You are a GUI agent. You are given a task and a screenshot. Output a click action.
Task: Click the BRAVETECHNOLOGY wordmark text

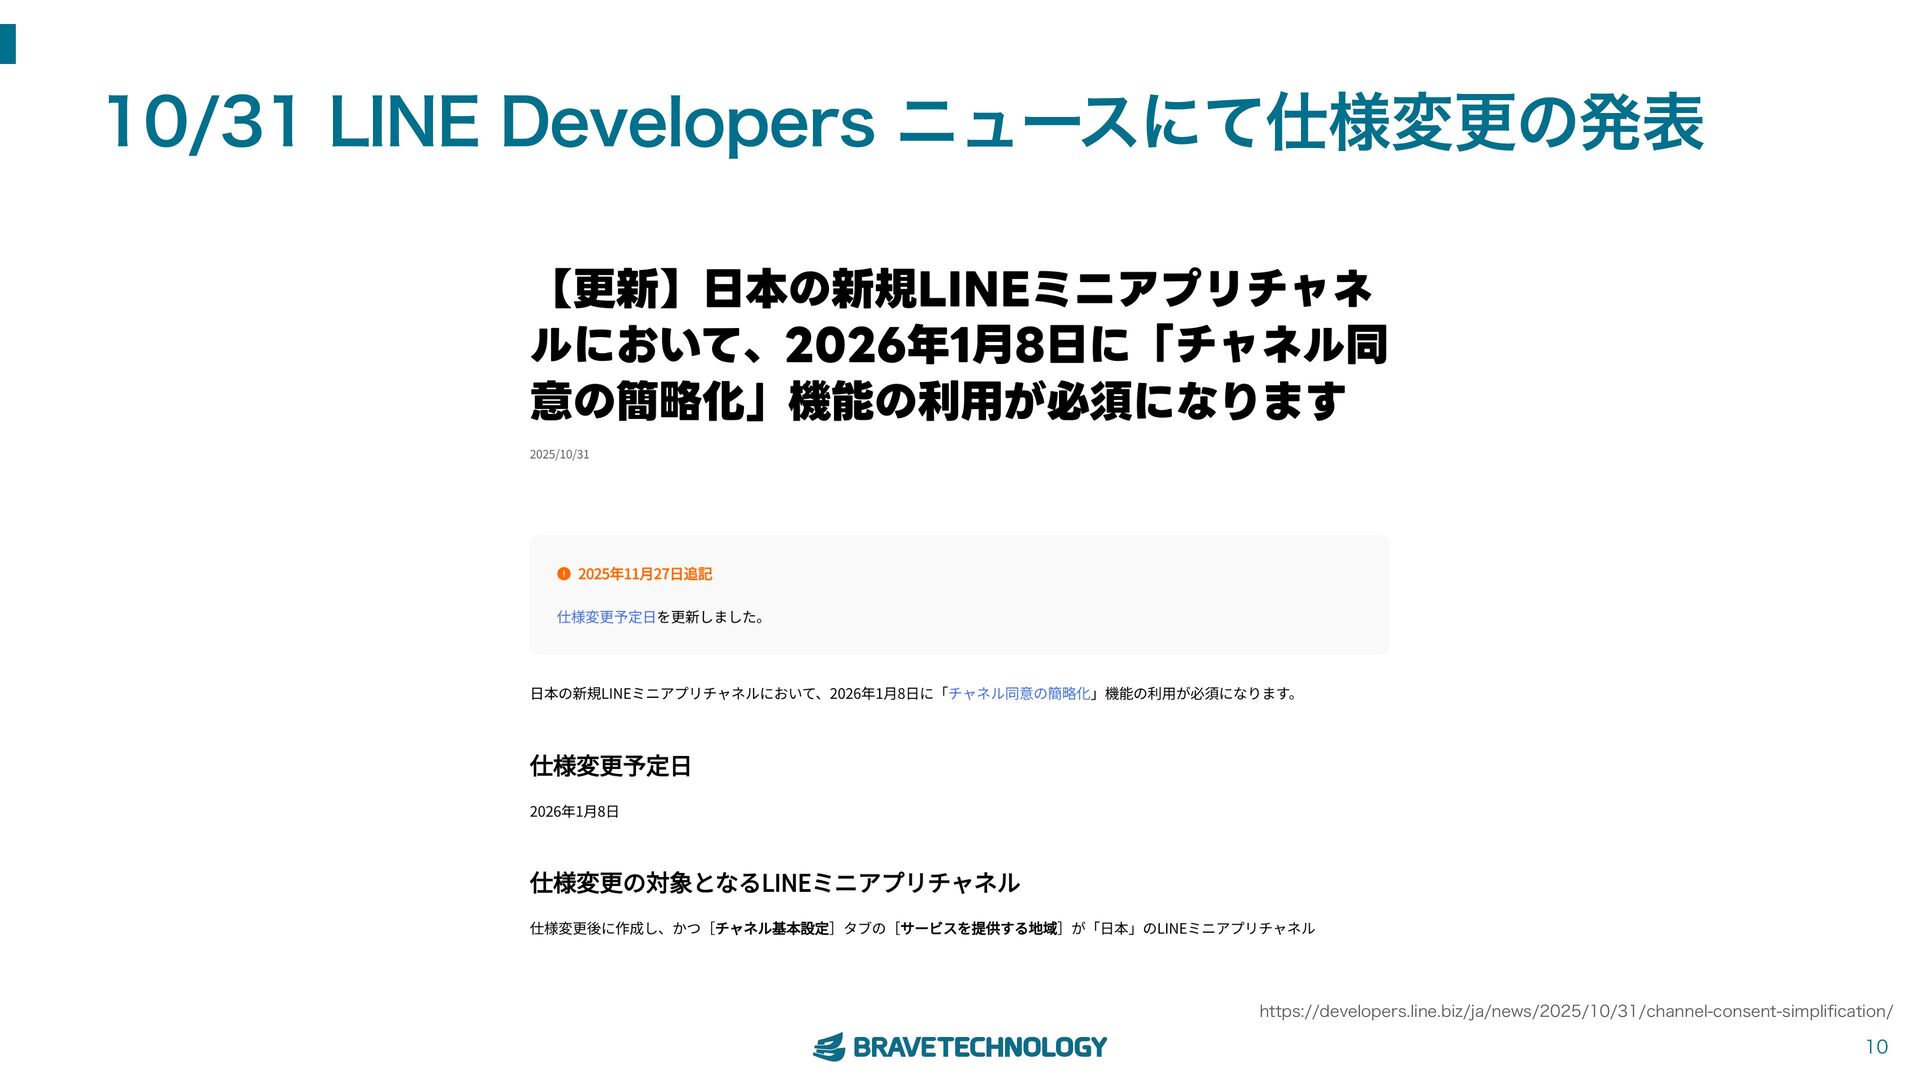coord(979,1047)
